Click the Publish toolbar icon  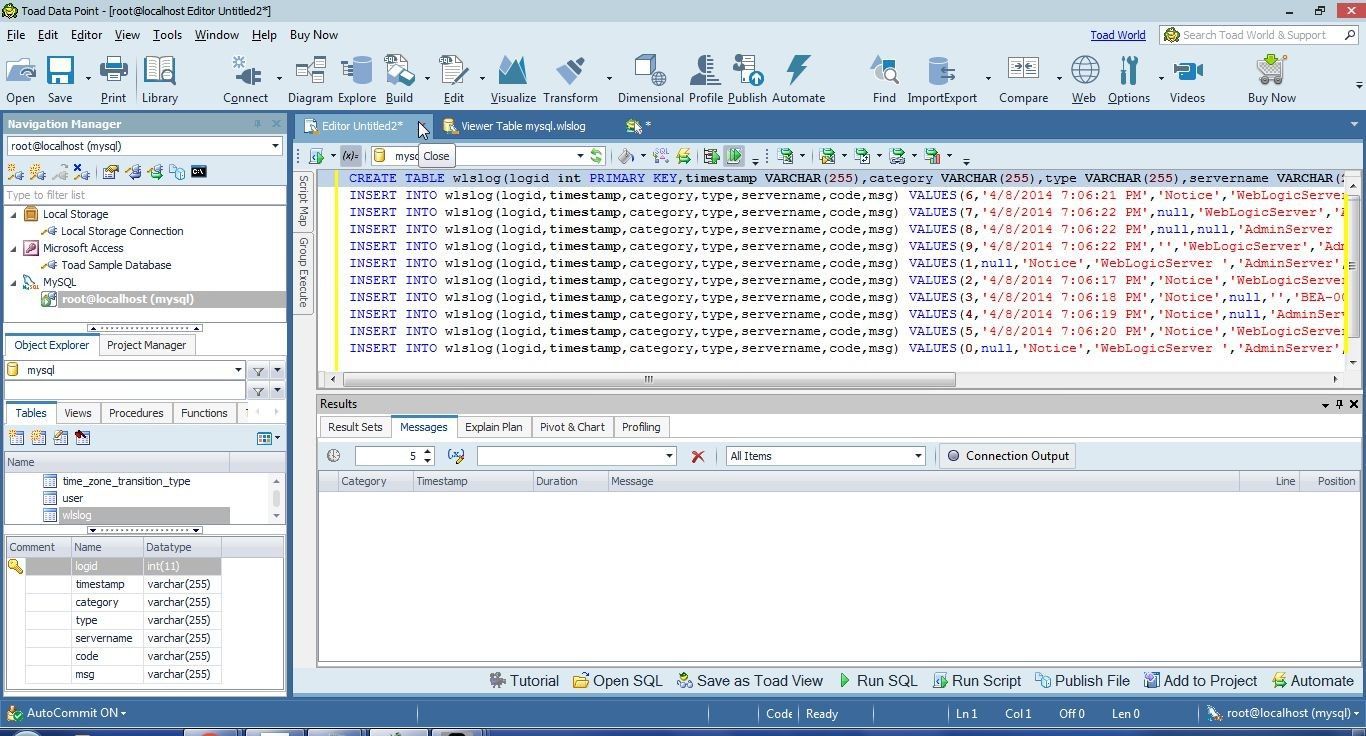(x=747, y=80)
